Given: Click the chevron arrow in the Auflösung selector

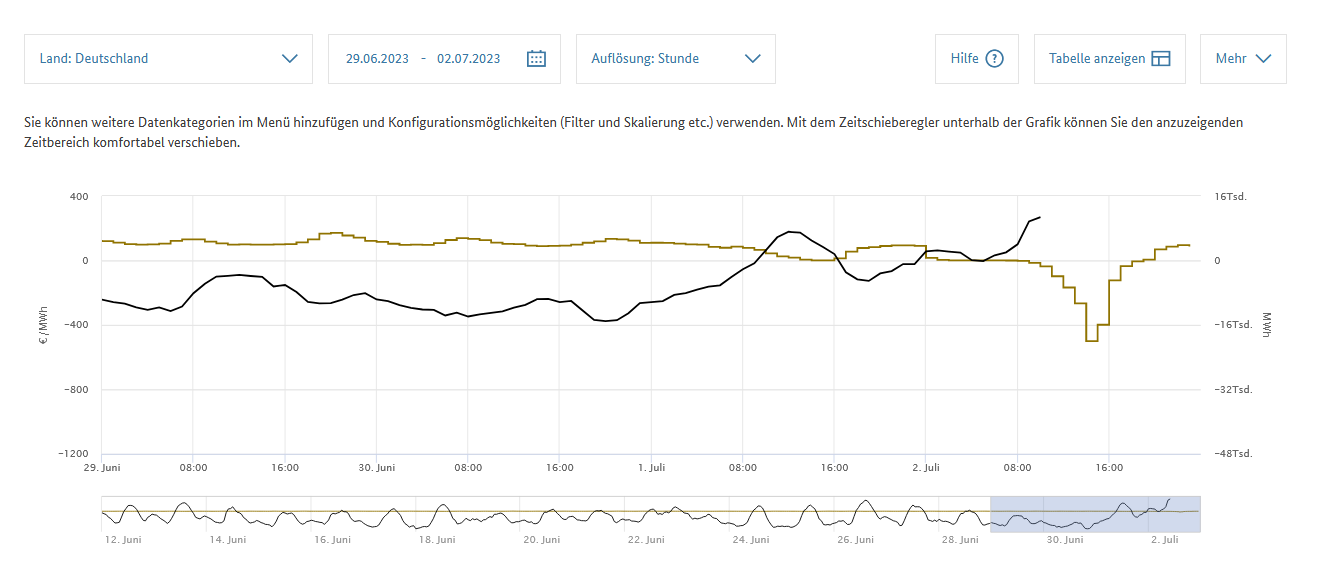Looking at the screenshot, I should point(753,58).
